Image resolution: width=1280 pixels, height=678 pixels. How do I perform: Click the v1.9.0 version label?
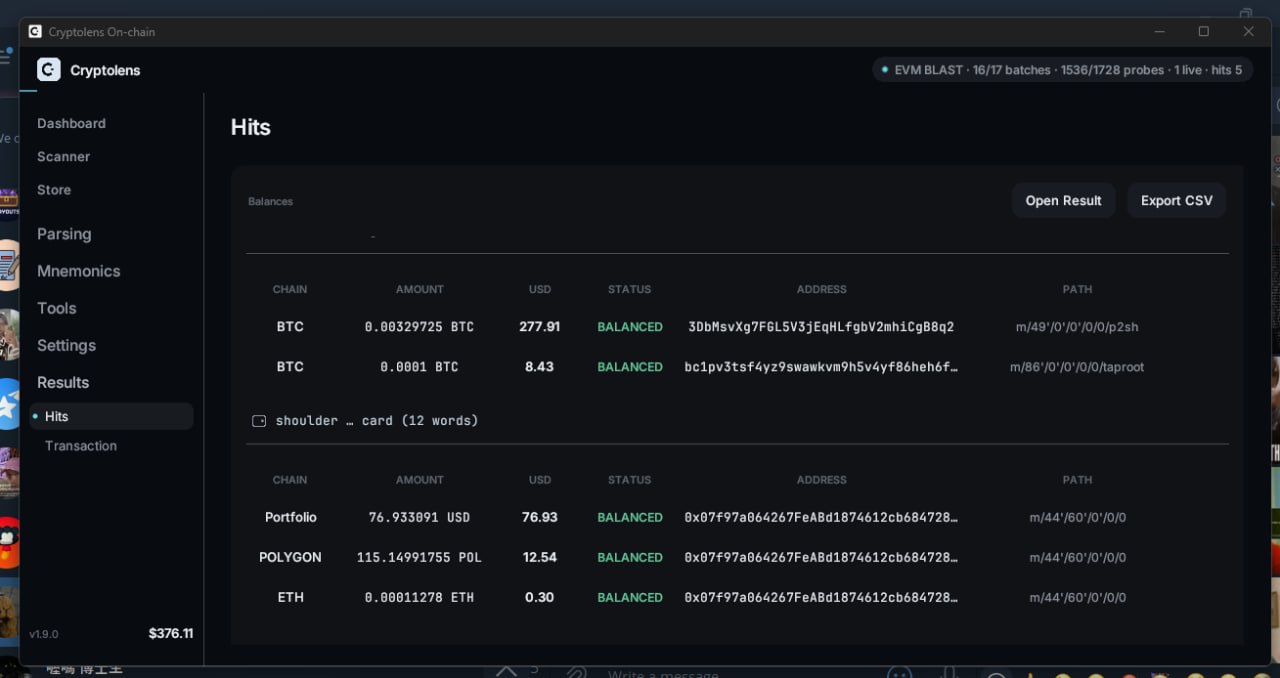pyautogui.click(x=43, y=634)
